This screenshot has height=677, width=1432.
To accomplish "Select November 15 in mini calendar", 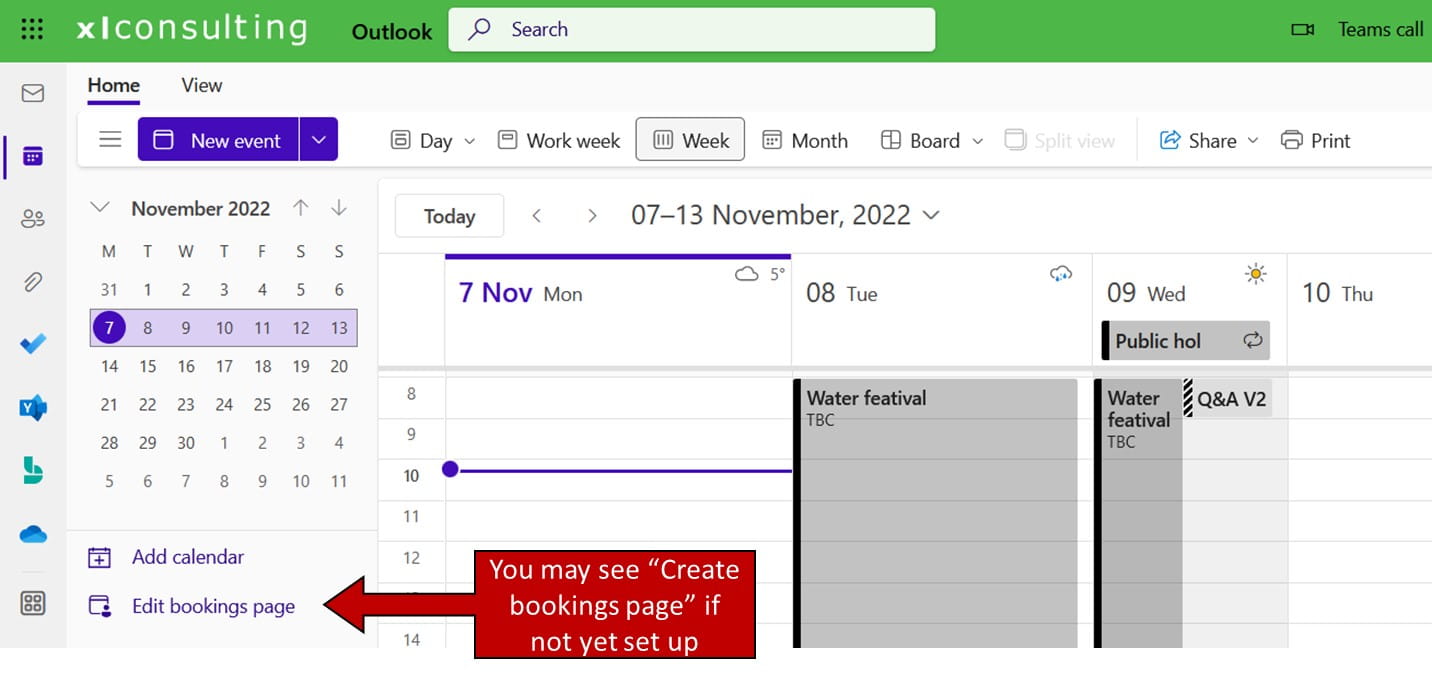I will pos(148,366).
